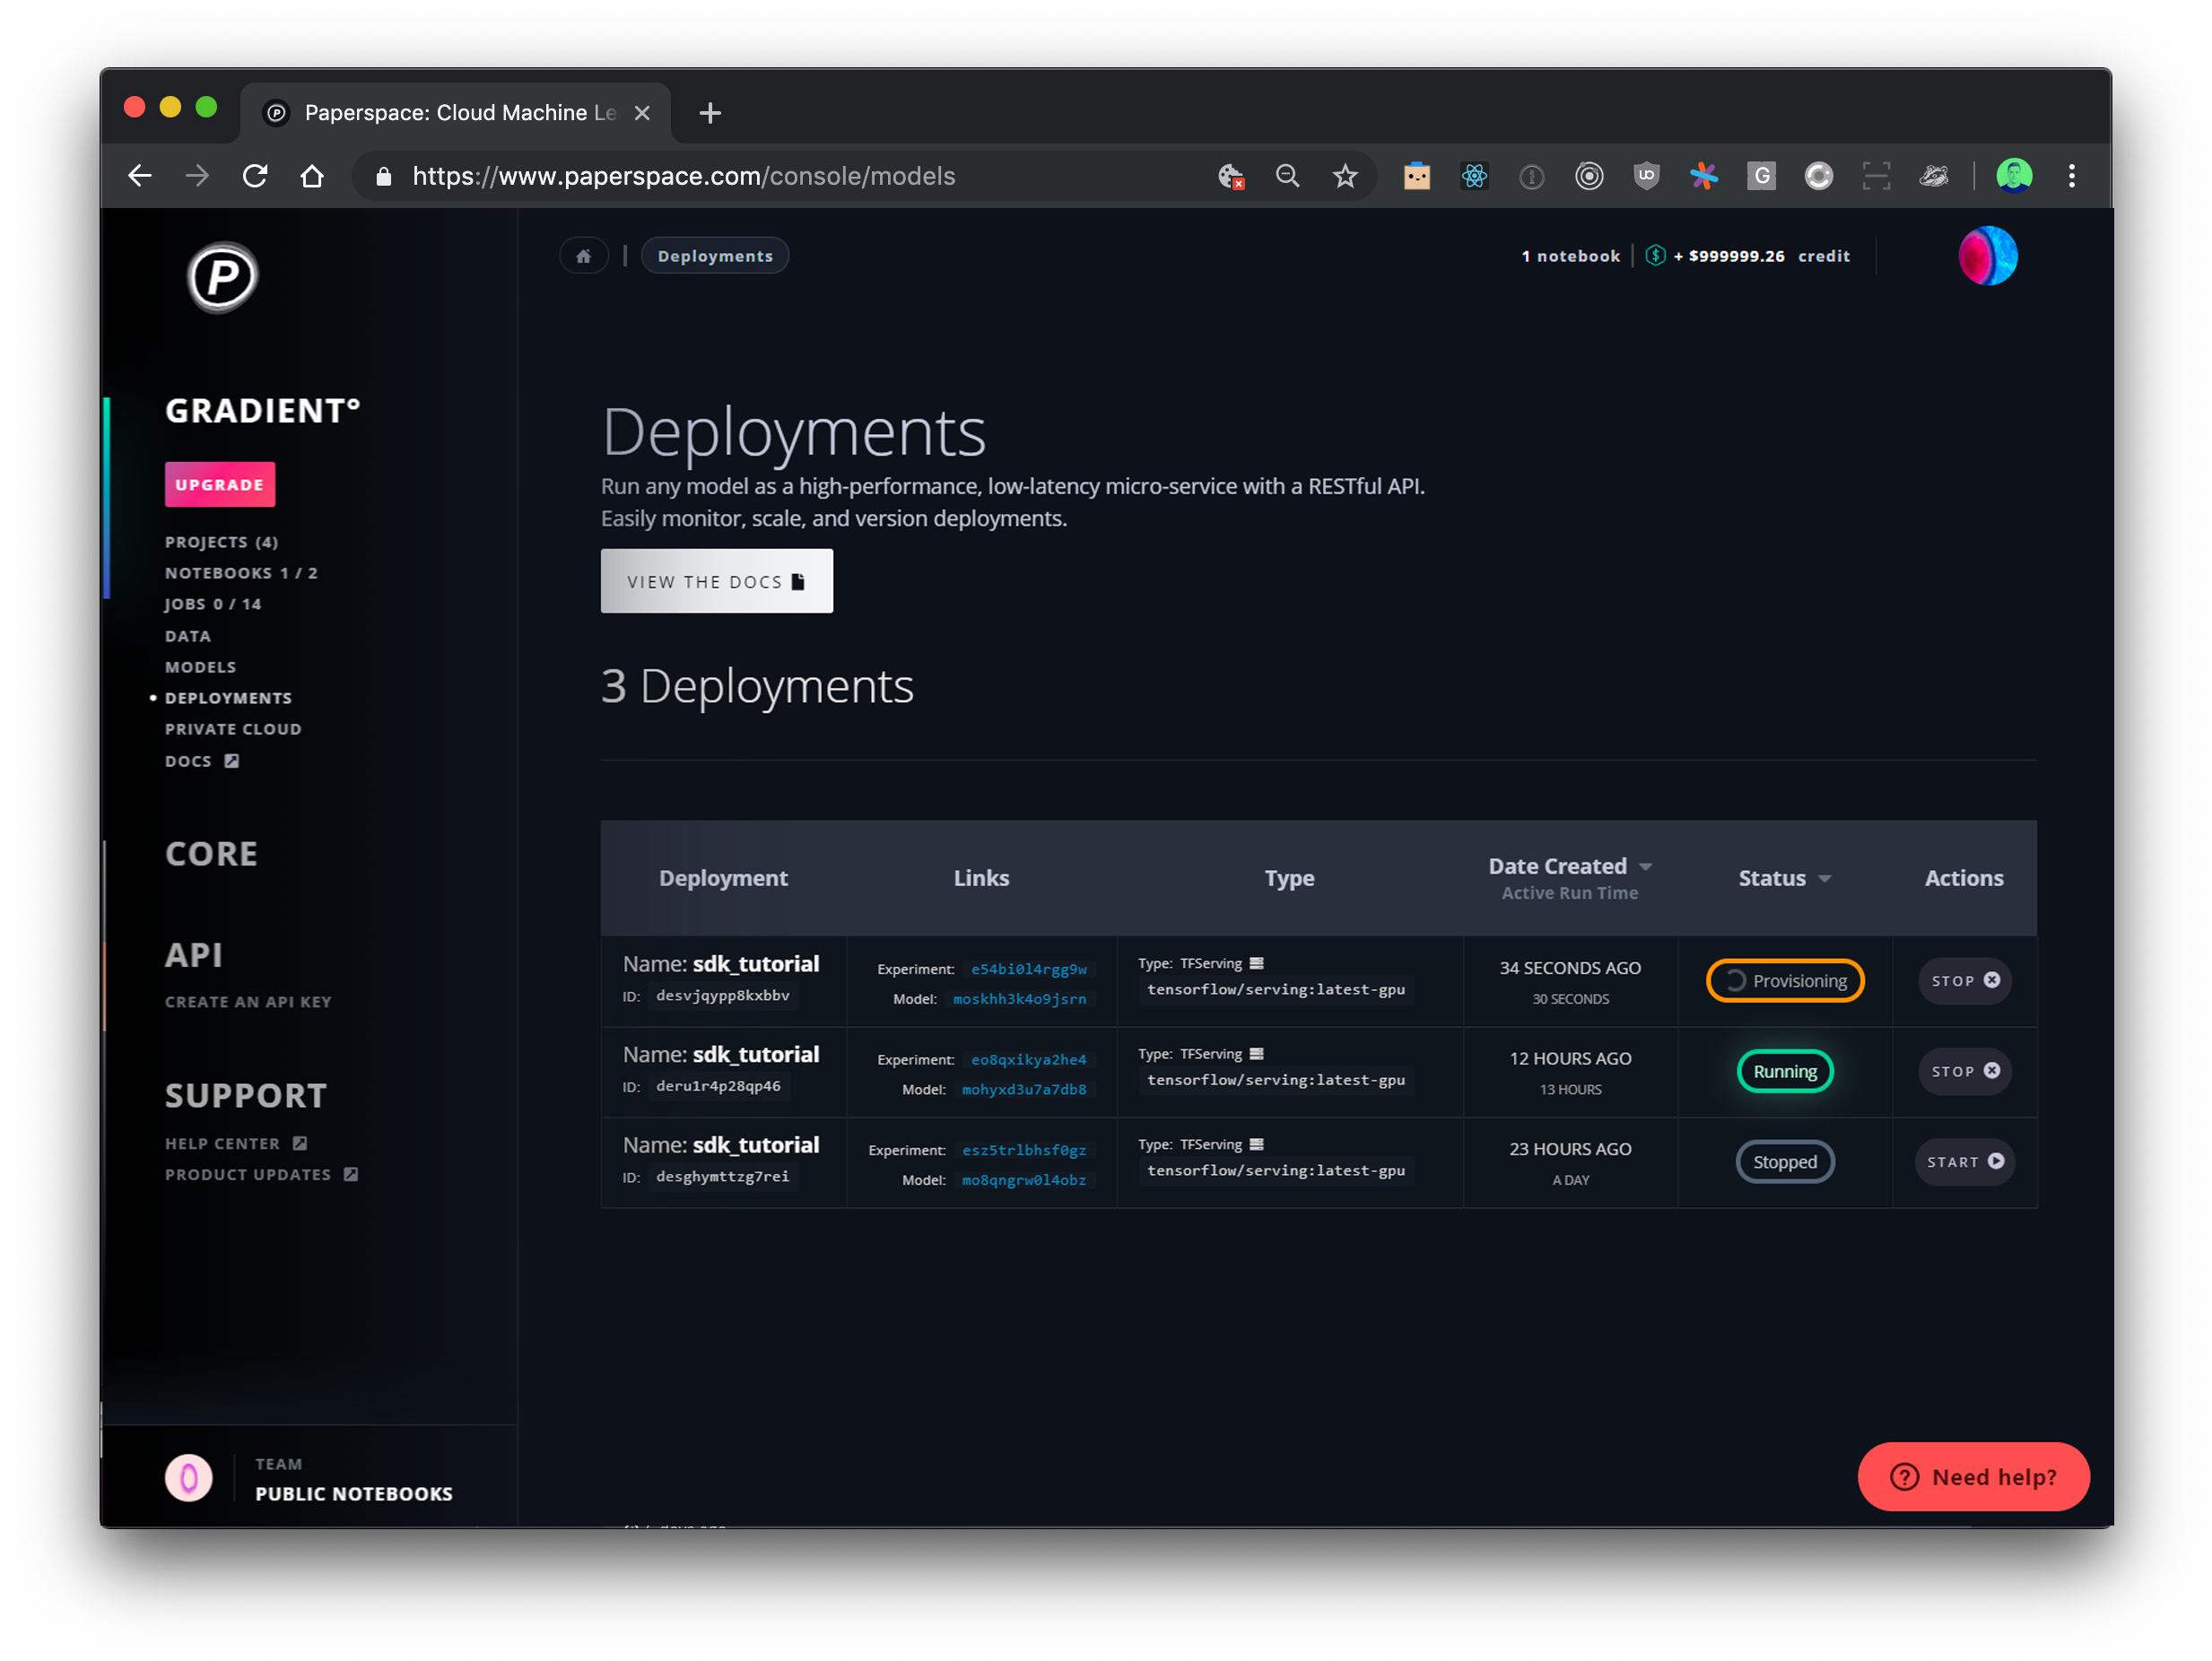Click the View the Docs button
This screenshot has width=2212, height=1661.
point(716,581)
